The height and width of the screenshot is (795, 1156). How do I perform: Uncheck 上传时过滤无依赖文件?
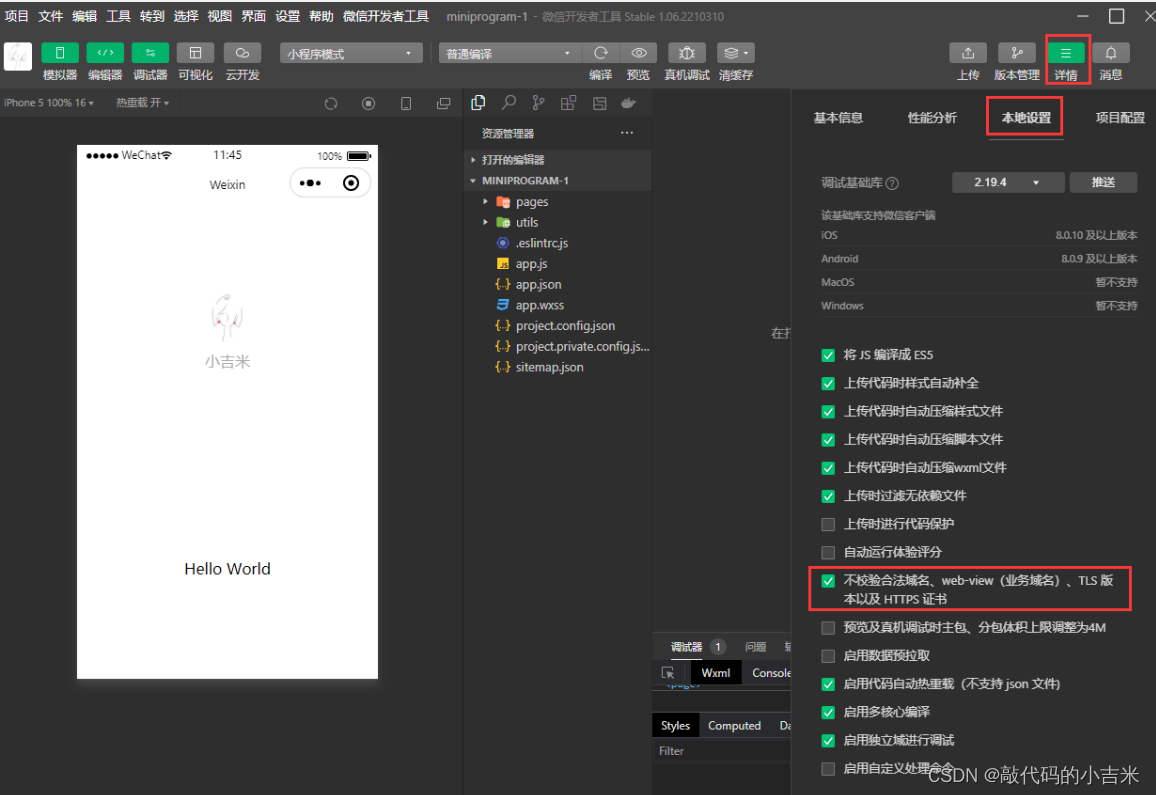click(x=828, y=496)
